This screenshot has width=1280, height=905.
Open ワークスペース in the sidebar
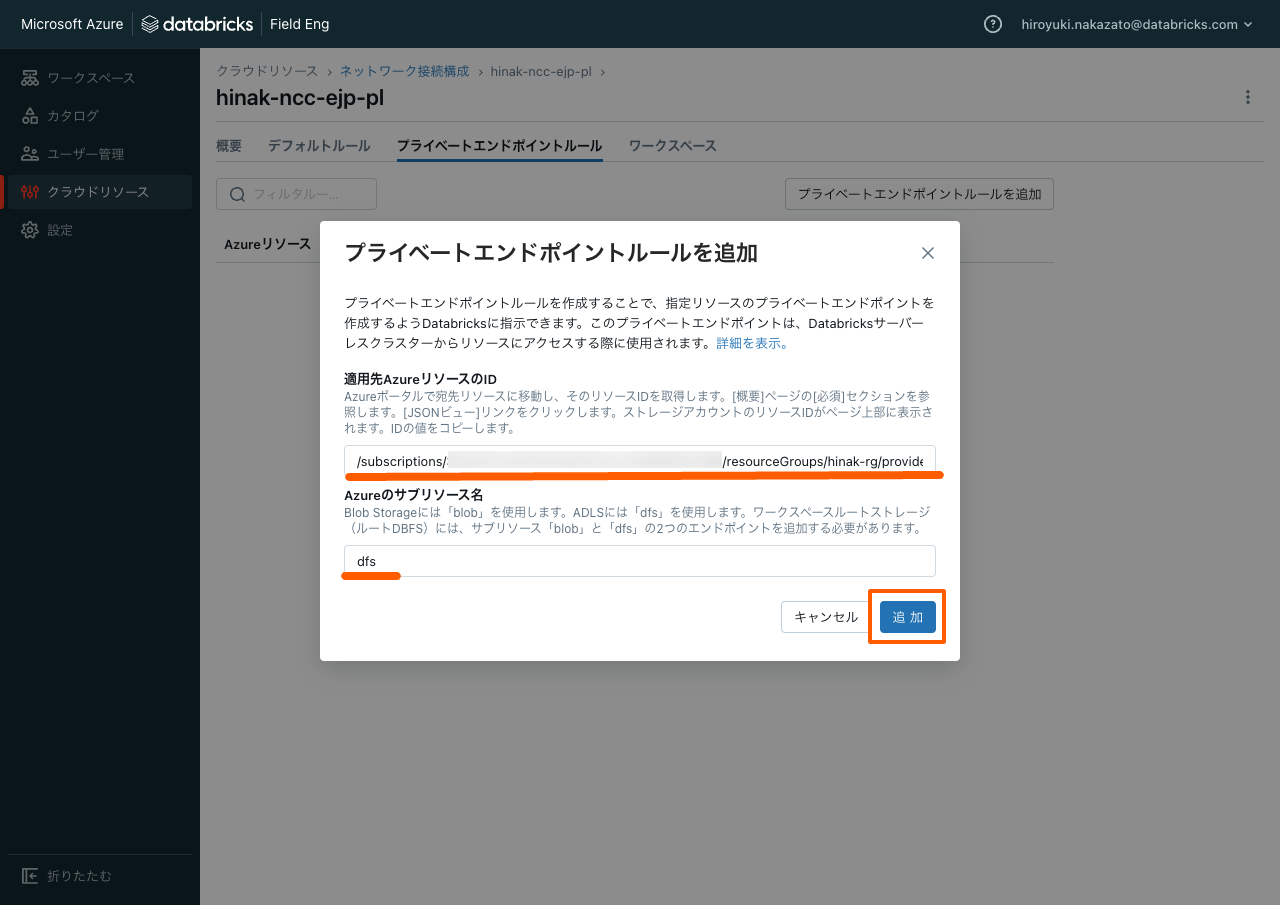91,78
